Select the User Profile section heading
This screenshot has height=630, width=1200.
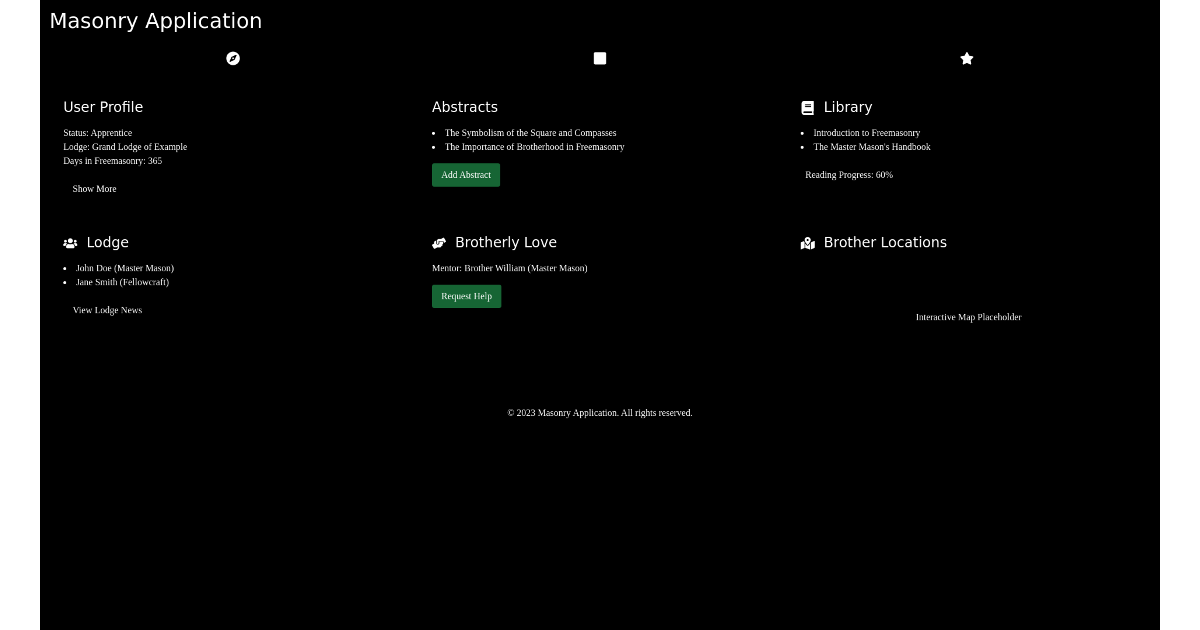pyautogui.click(x=103, y=107)
